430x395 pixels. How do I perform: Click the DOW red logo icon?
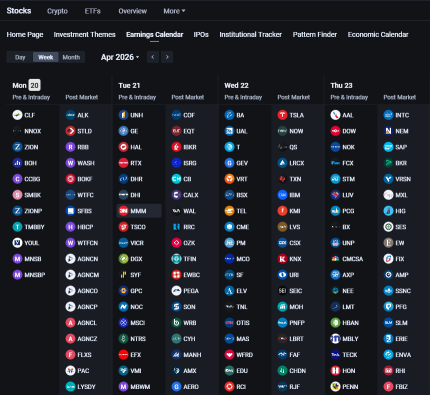coord(335,131)
